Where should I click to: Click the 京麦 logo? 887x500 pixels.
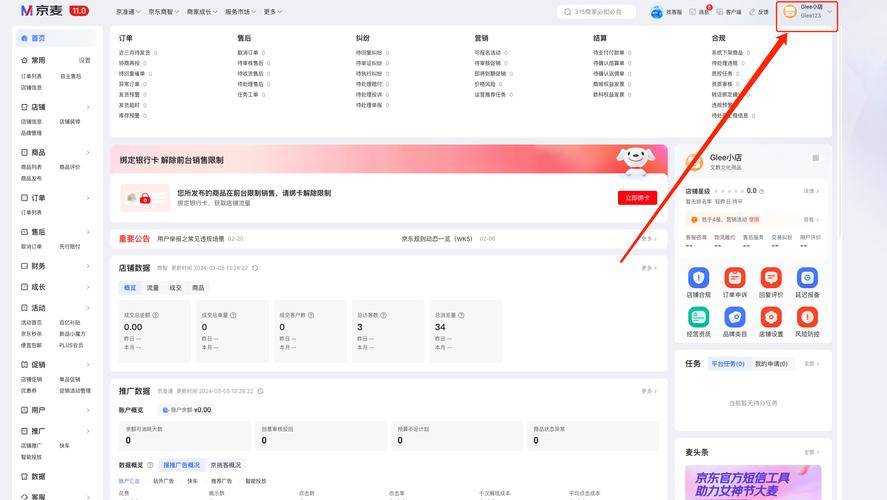click(41, 11)
